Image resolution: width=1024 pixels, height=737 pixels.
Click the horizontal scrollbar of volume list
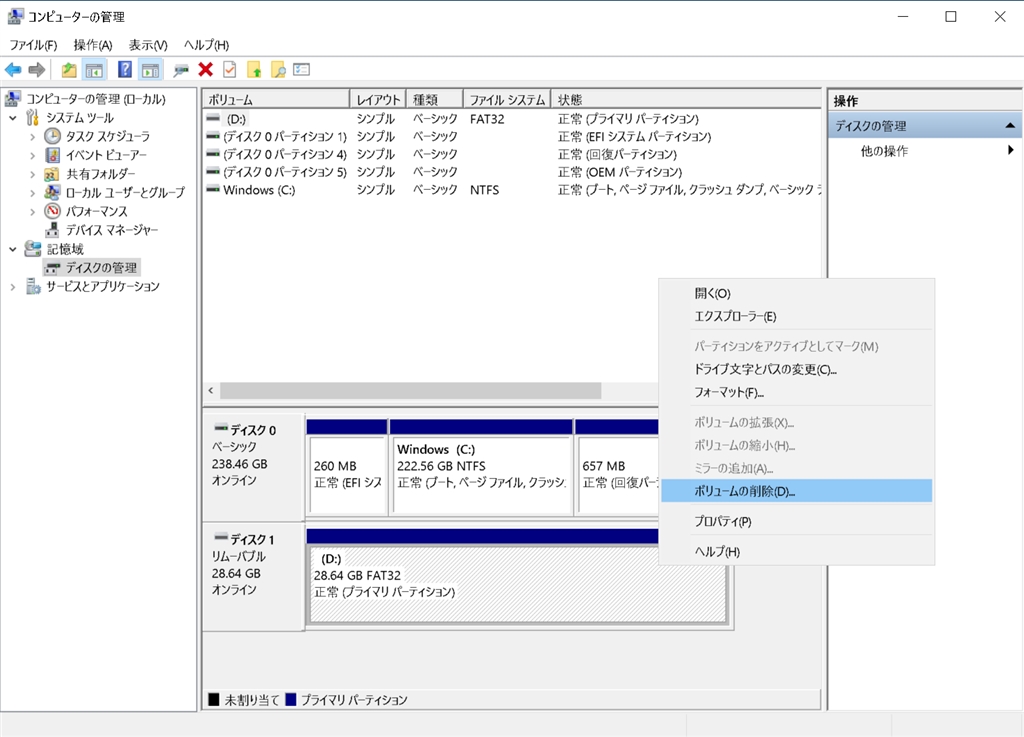click(x=410, y=391)
